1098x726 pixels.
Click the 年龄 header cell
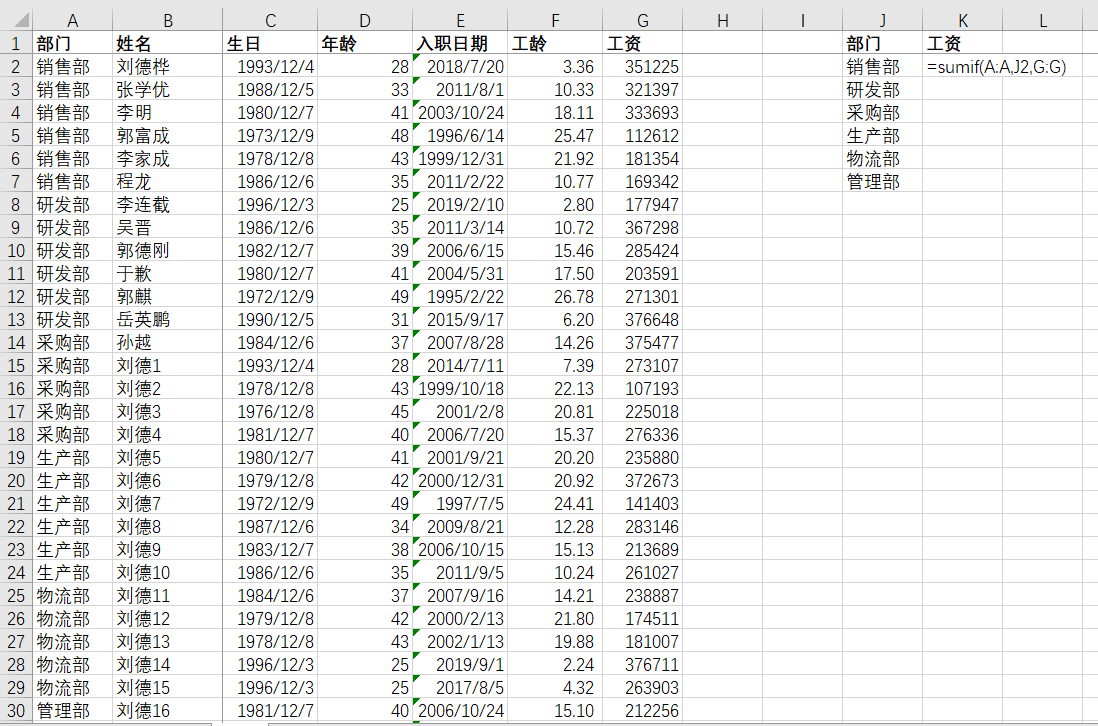pyautogui.click(x=339, y=44)
